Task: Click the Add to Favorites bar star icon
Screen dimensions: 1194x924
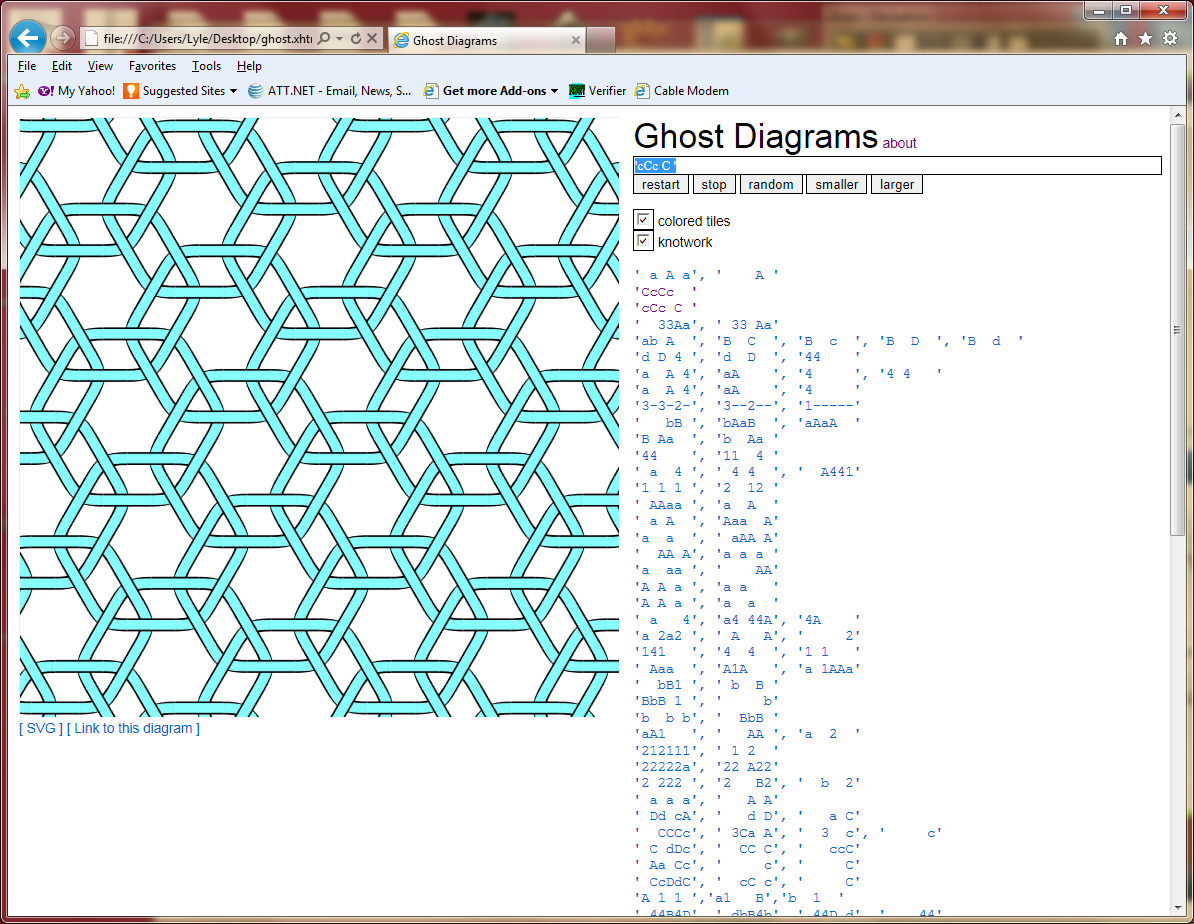Action: tap(22, 91)
